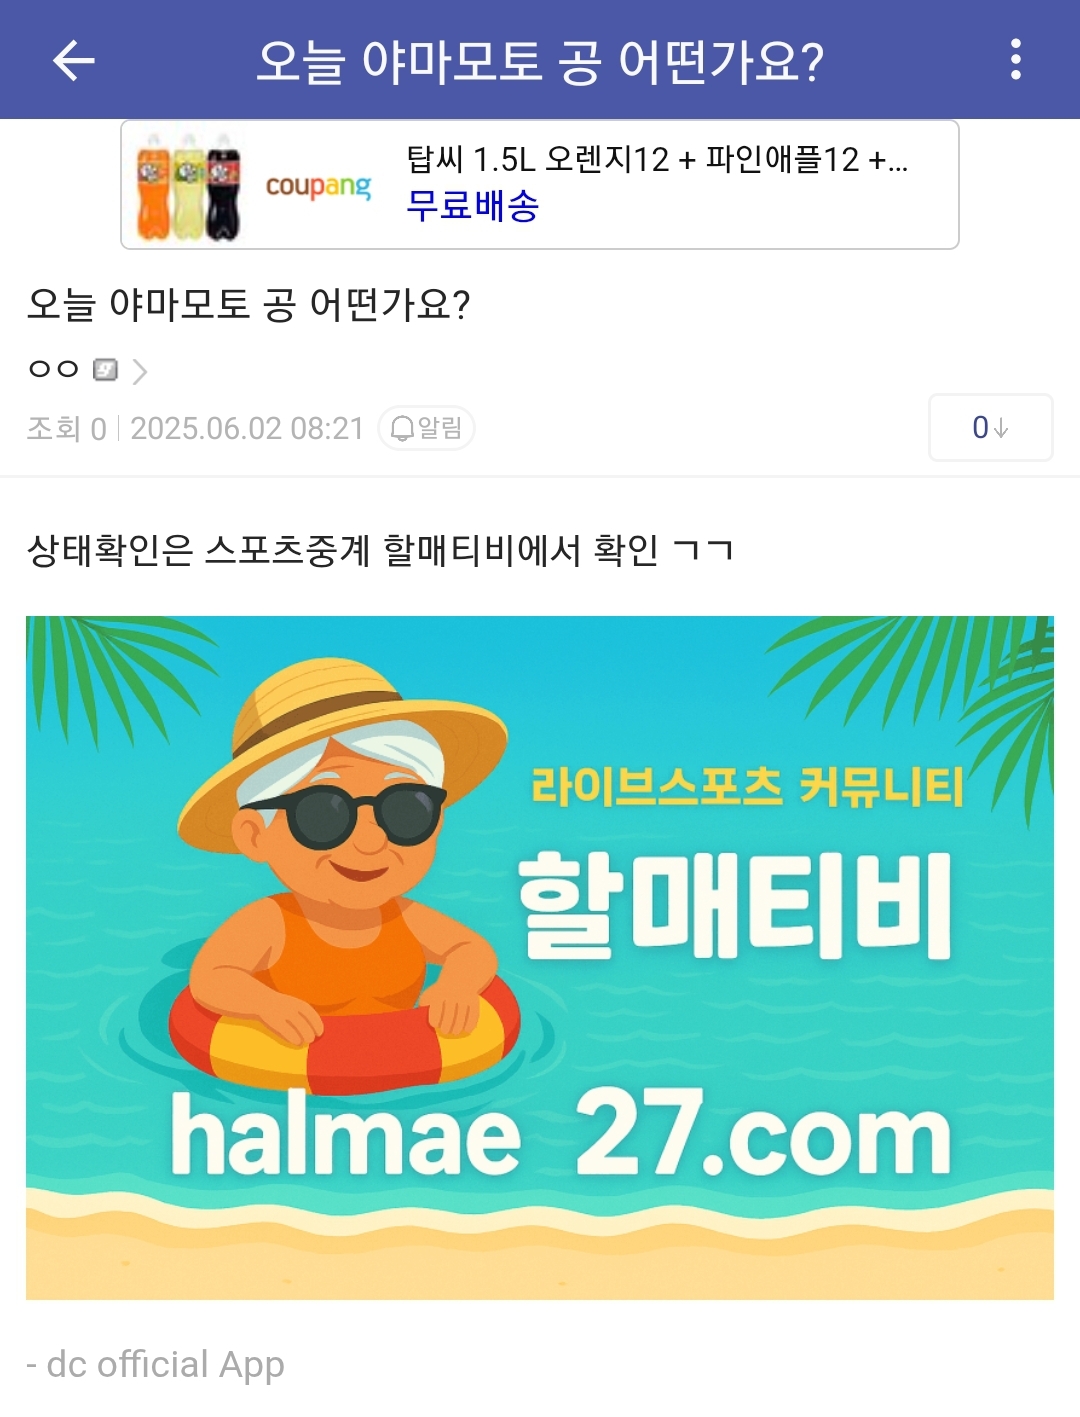
Task: Tap the back arrow icon
Action: coord(74,60)
